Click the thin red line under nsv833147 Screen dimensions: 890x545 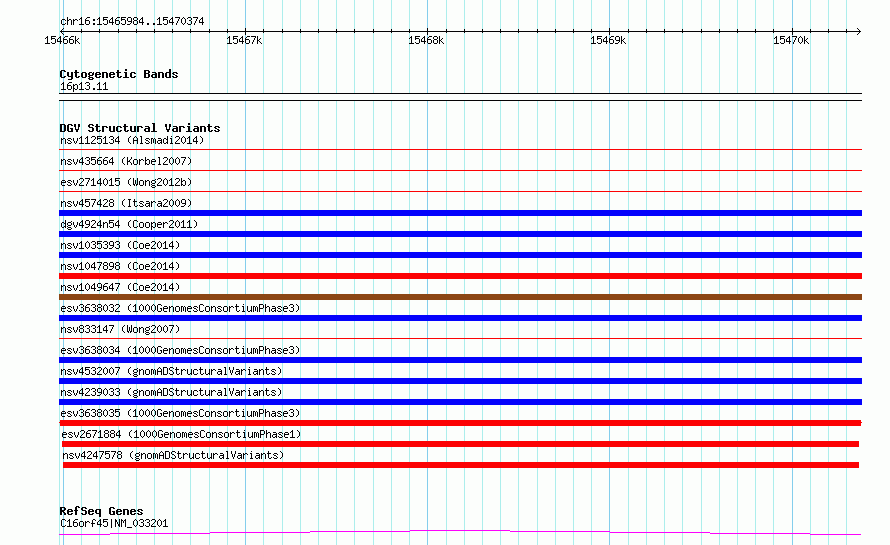460,338
